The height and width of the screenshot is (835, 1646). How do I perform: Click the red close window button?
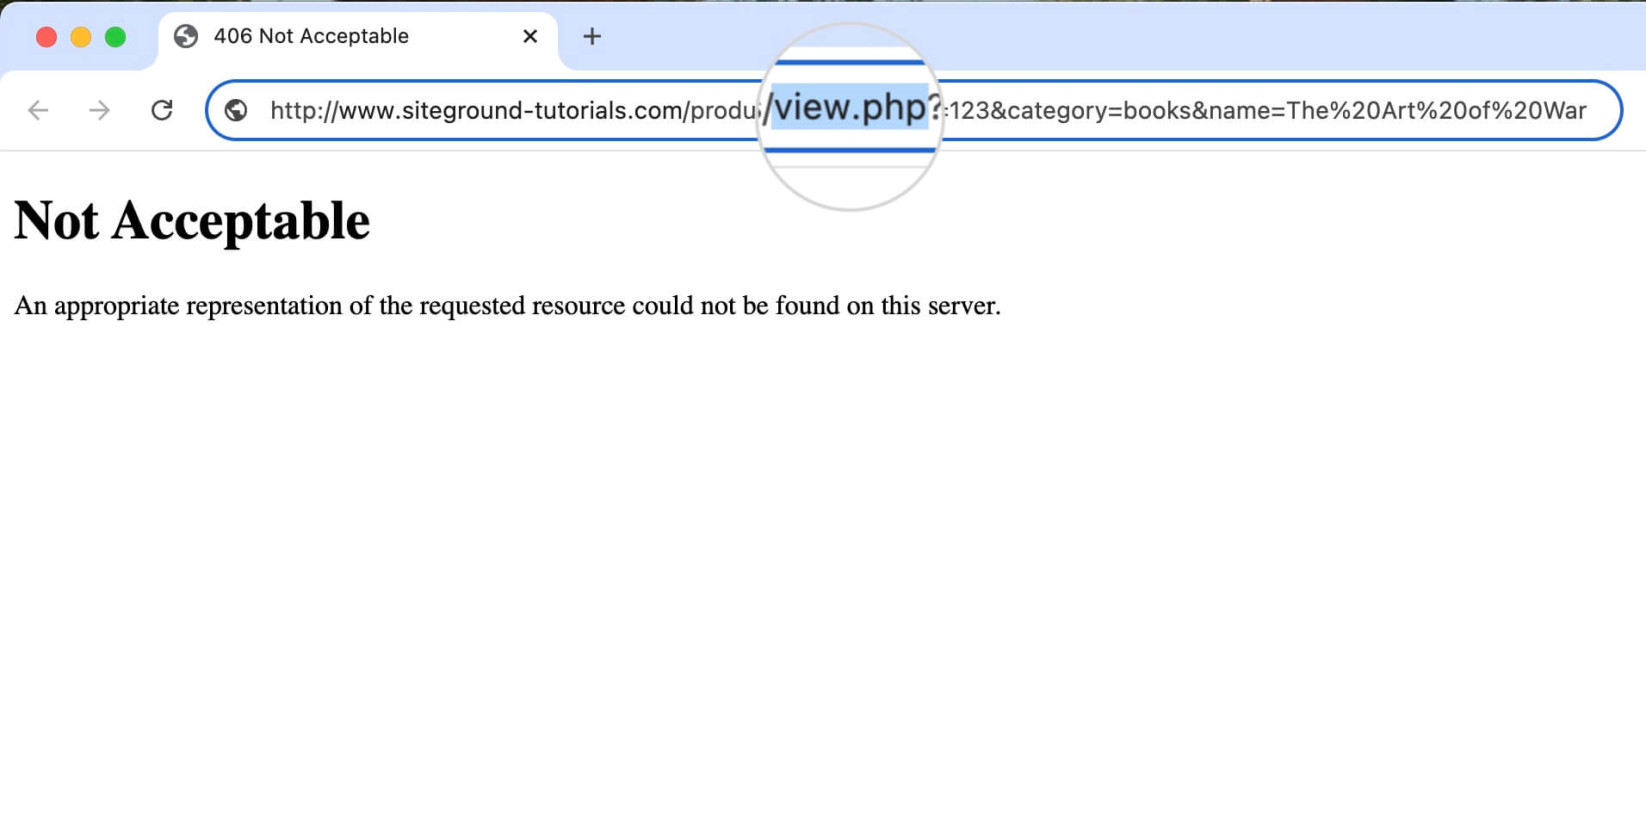tap(46, 37)
